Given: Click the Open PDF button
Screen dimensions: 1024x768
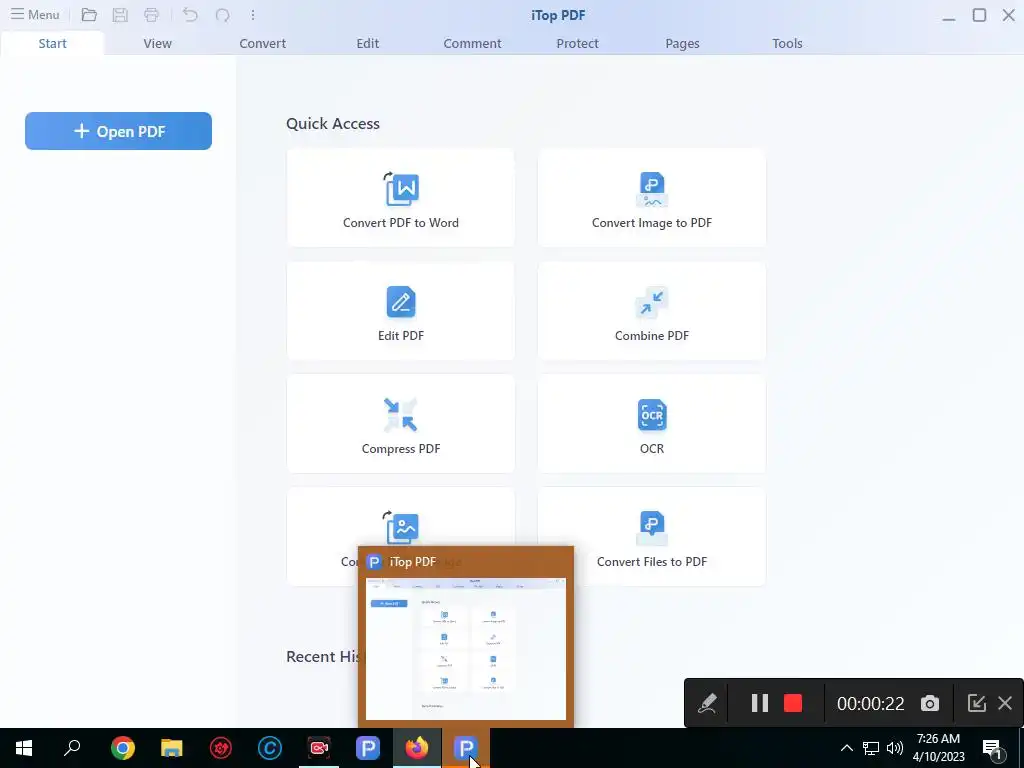Looking at the screenshot, I should pos(118,131).
